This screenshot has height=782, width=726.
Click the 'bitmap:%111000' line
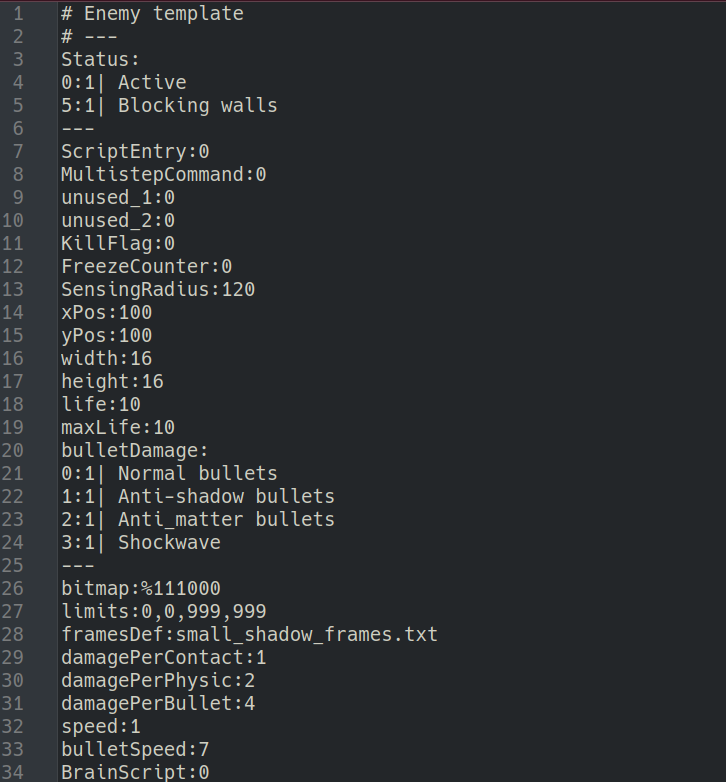141,588
